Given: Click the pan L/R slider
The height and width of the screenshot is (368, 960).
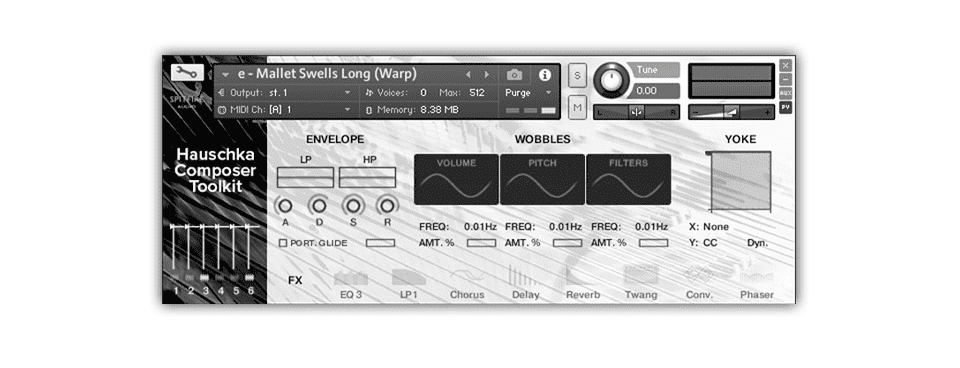Looking at the screenshot, I should pos(636,113).
